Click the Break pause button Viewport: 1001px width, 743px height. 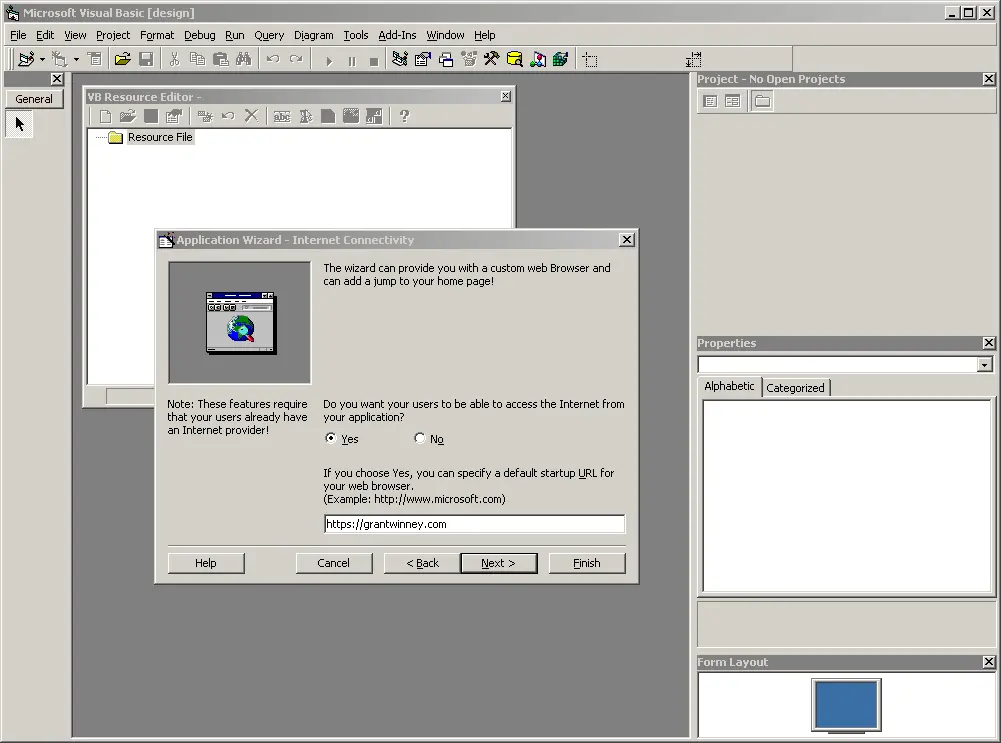click(x=352, y=61)
